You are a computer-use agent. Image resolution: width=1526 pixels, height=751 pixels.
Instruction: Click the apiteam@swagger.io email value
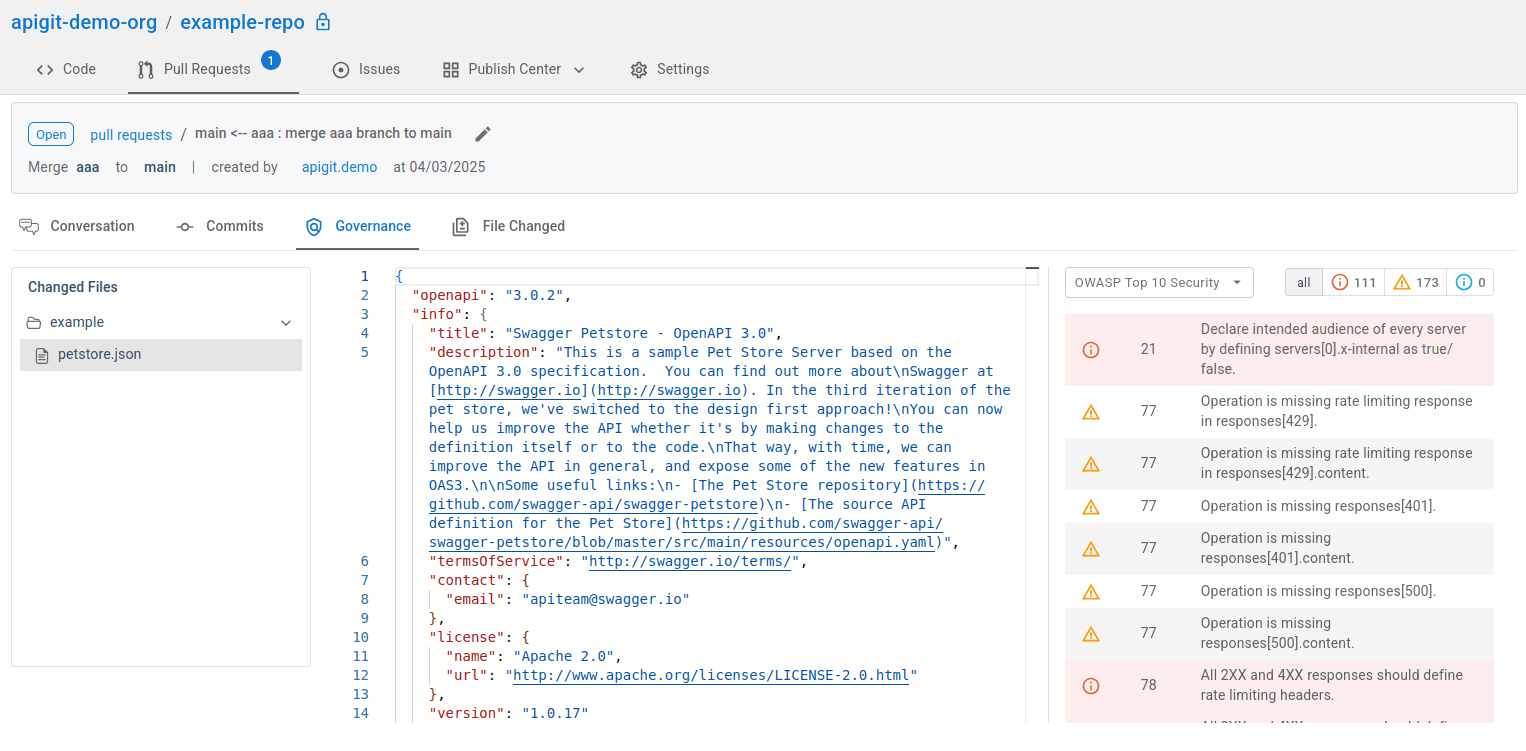(x=606, y=600)
